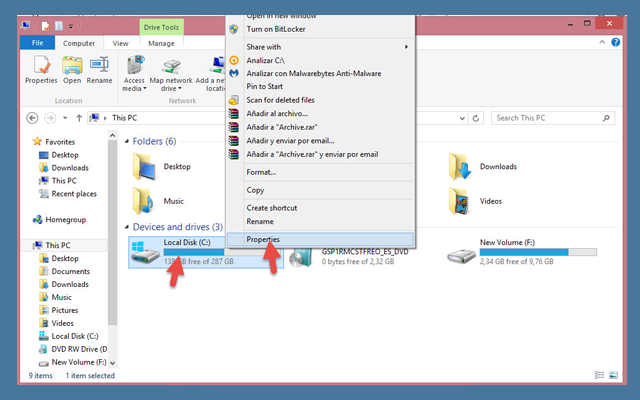The height and width of the screenshot is (400, 640).
Task: Open the Downloads folder icon in Folders
Action: click(460, 166)
